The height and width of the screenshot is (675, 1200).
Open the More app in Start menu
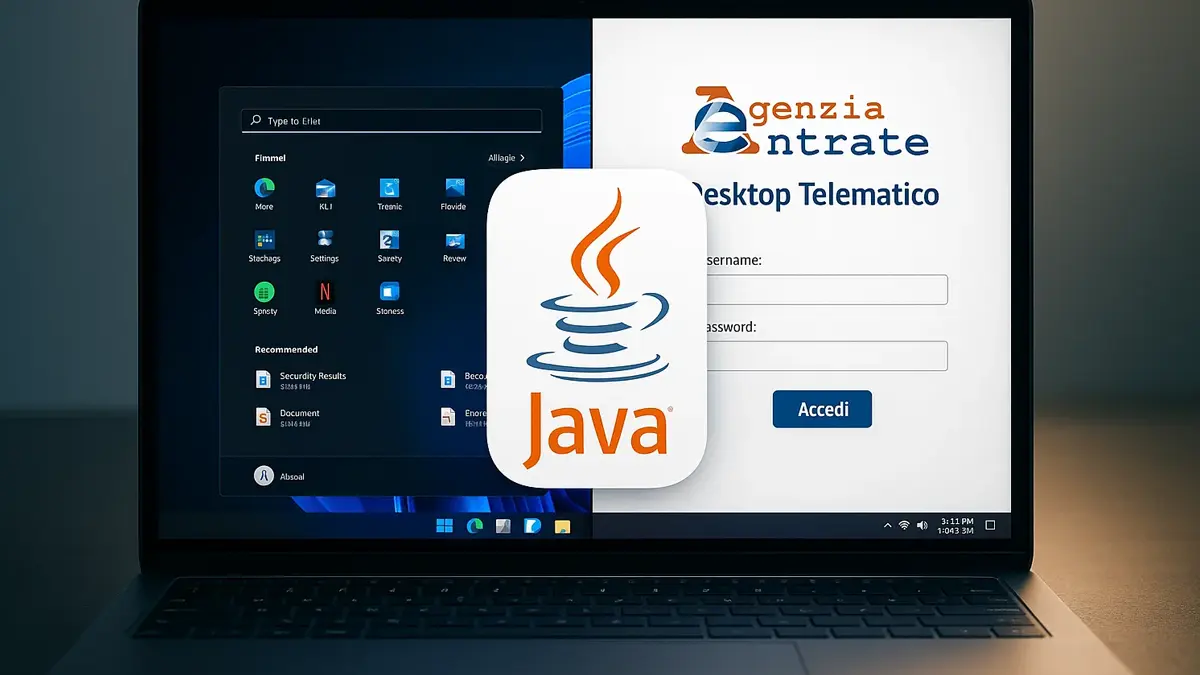tap(264, 188)
